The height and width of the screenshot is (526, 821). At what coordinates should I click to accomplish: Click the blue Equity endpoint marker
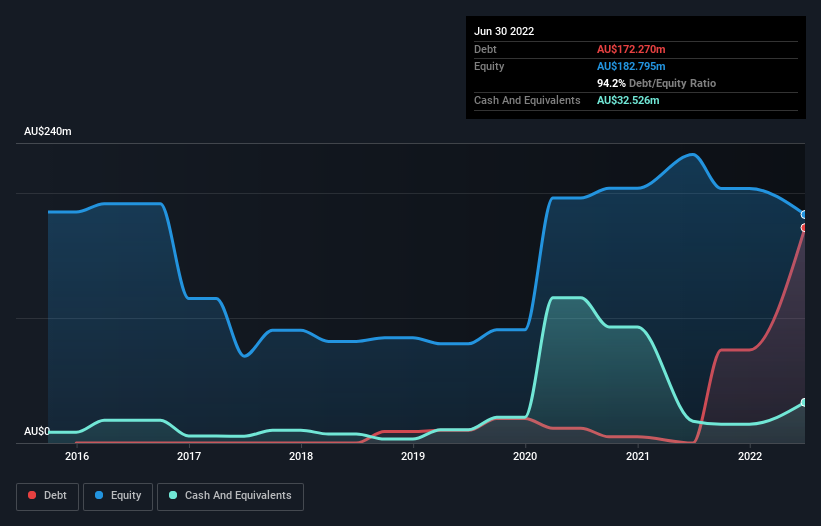coord(804,215)
